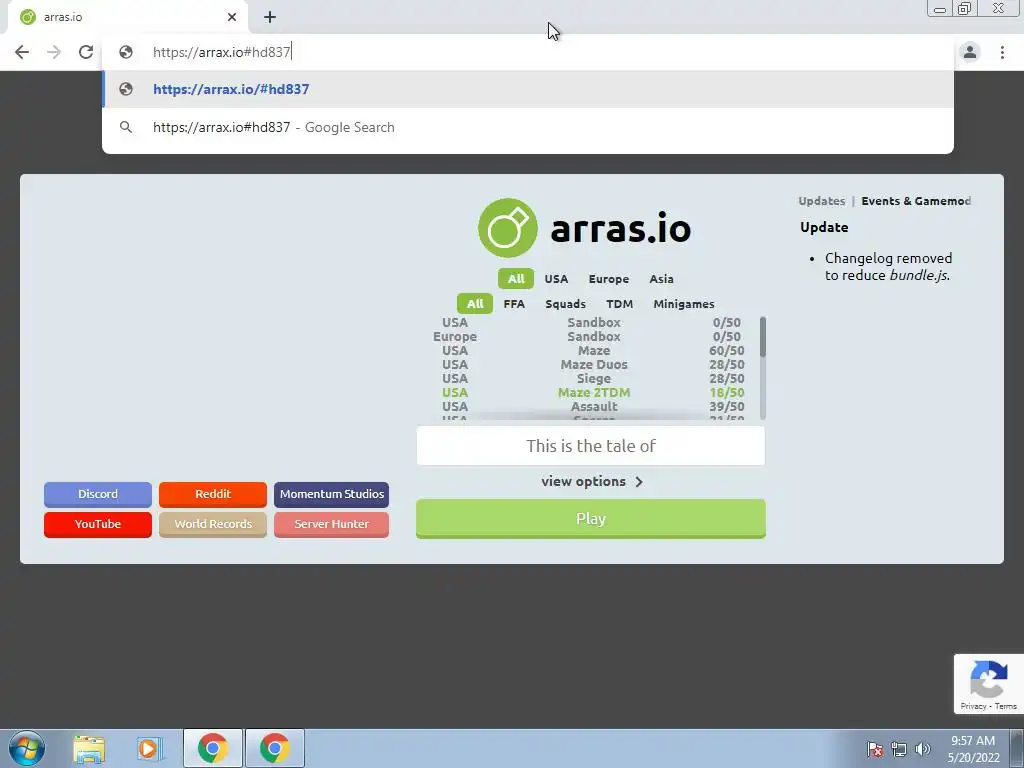This screenshot has width=1024, height=768.
Task: Select the All region filter
Action: pos(516,279)
